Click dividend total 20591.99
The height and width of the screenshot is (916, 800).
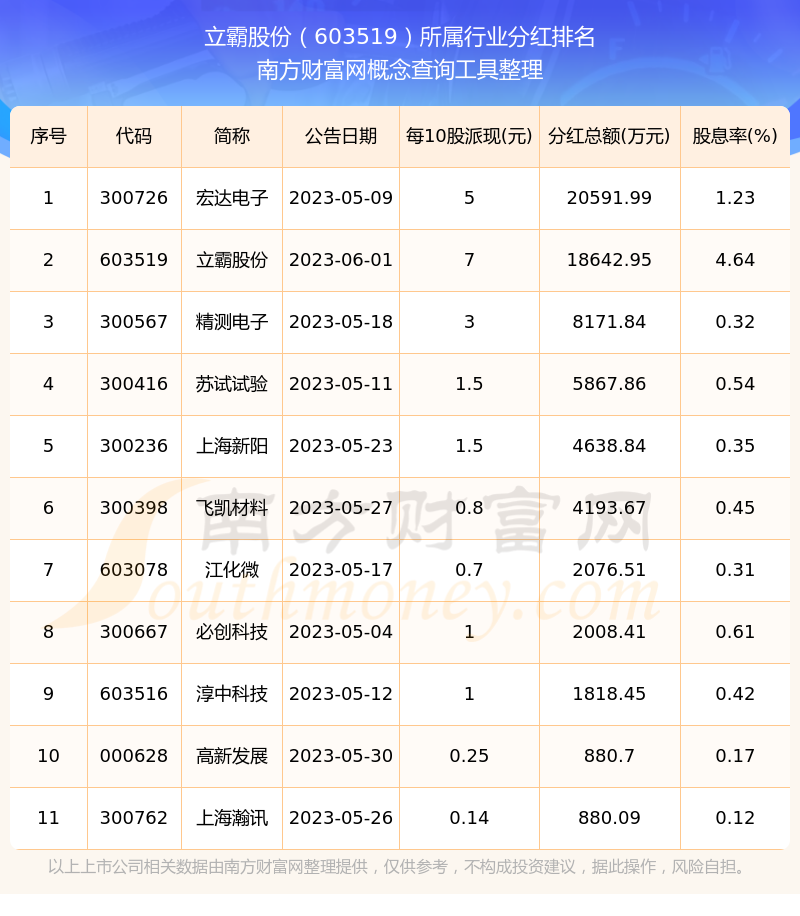click(x=609, y=198)
